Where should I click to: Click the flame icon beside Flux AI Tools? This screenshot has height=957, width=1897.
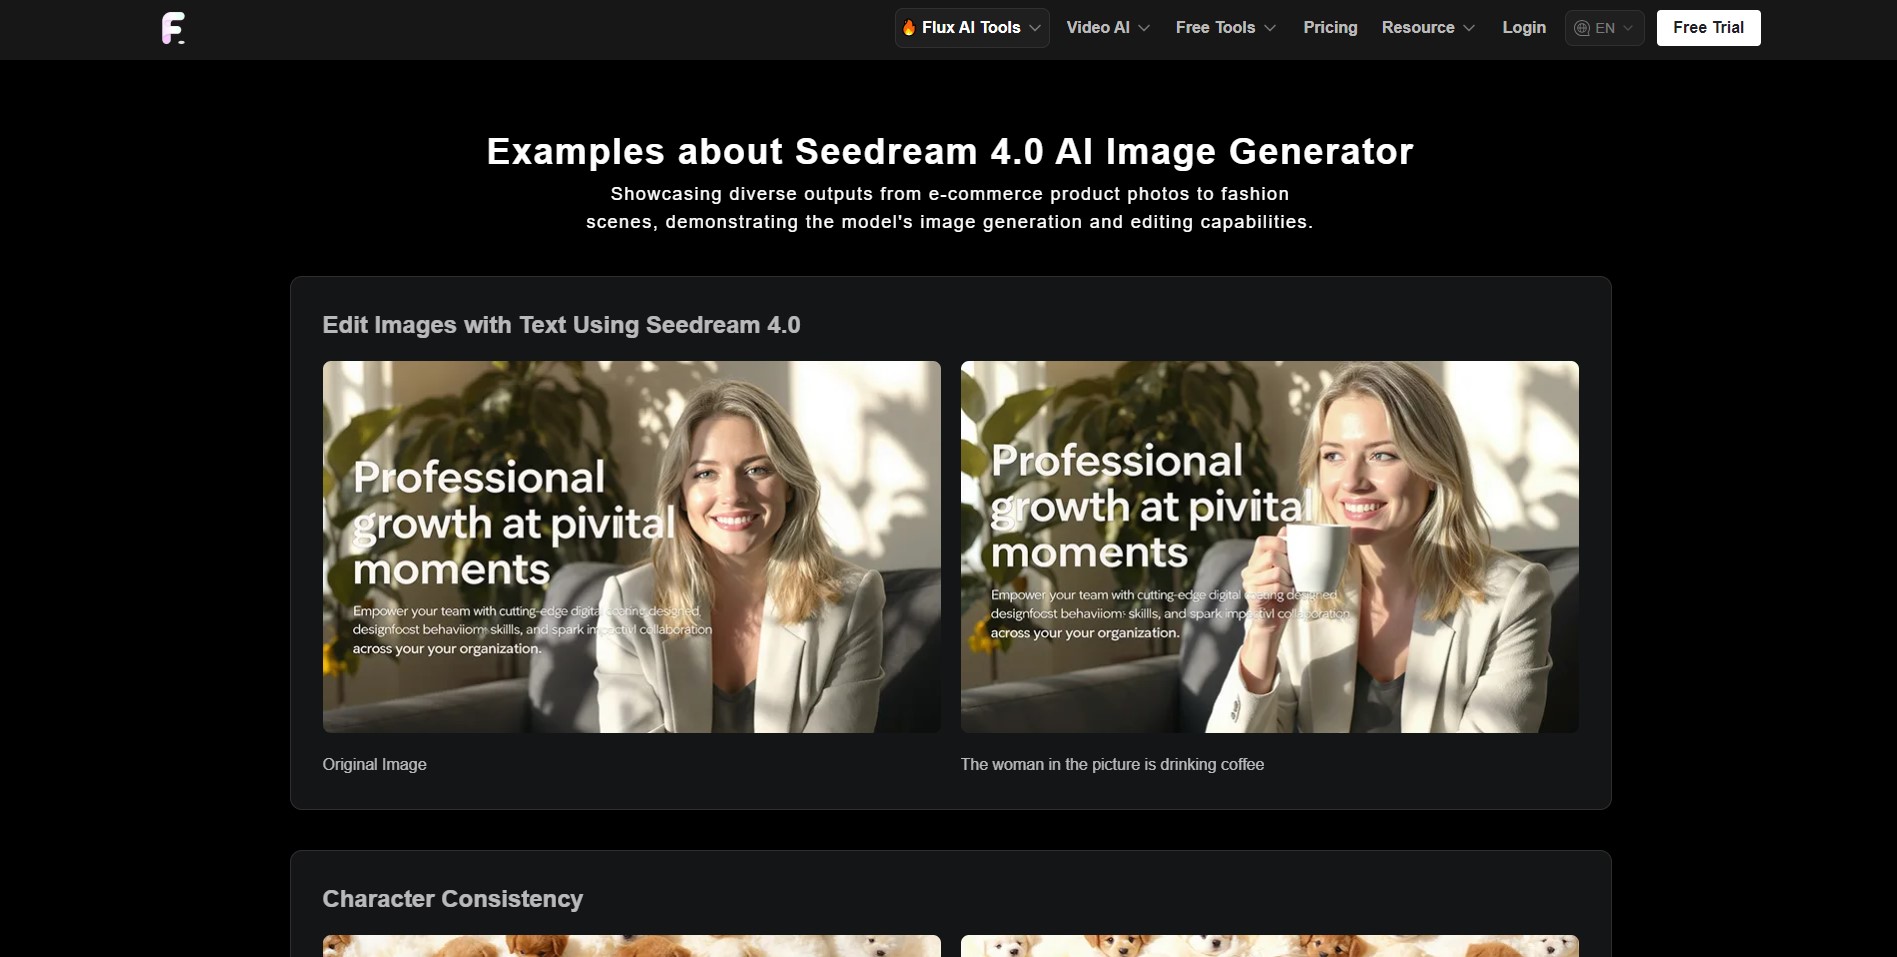[909, 28]
